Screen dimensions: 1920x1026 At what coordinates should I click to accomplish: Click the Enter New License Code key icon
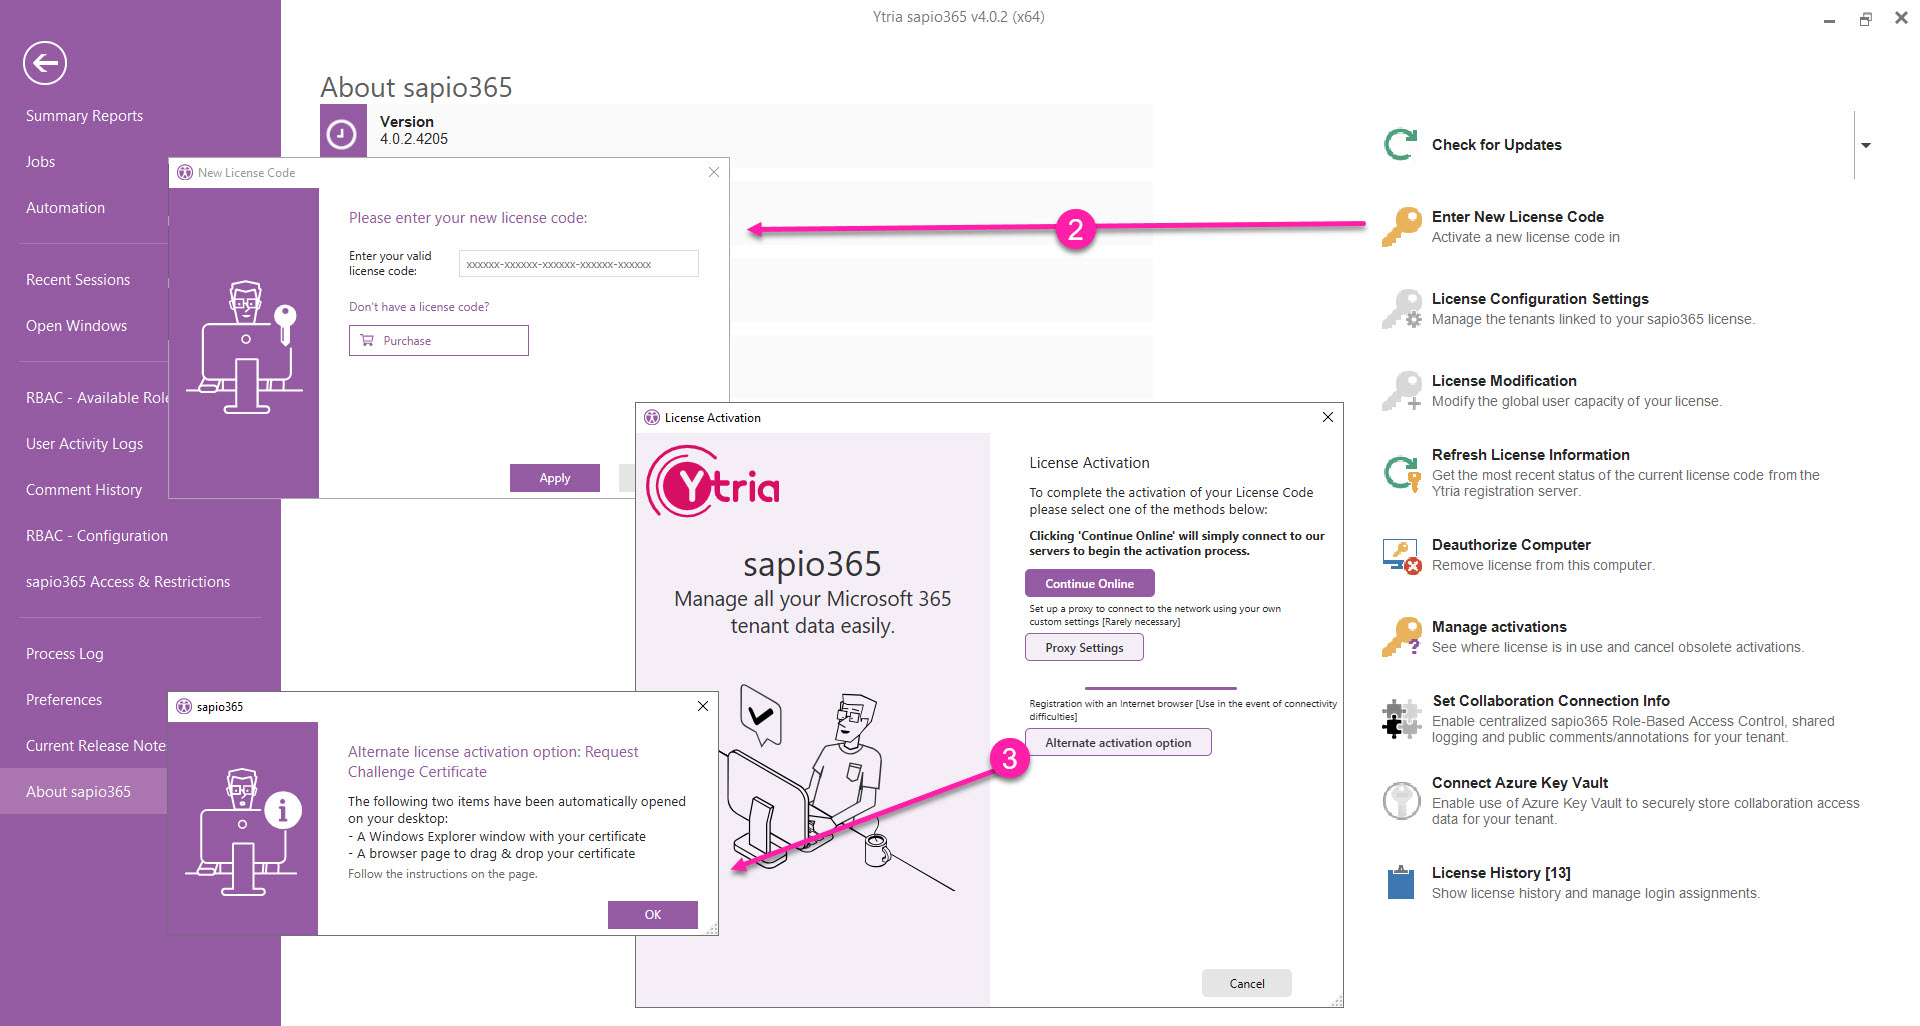[1402, 227]
